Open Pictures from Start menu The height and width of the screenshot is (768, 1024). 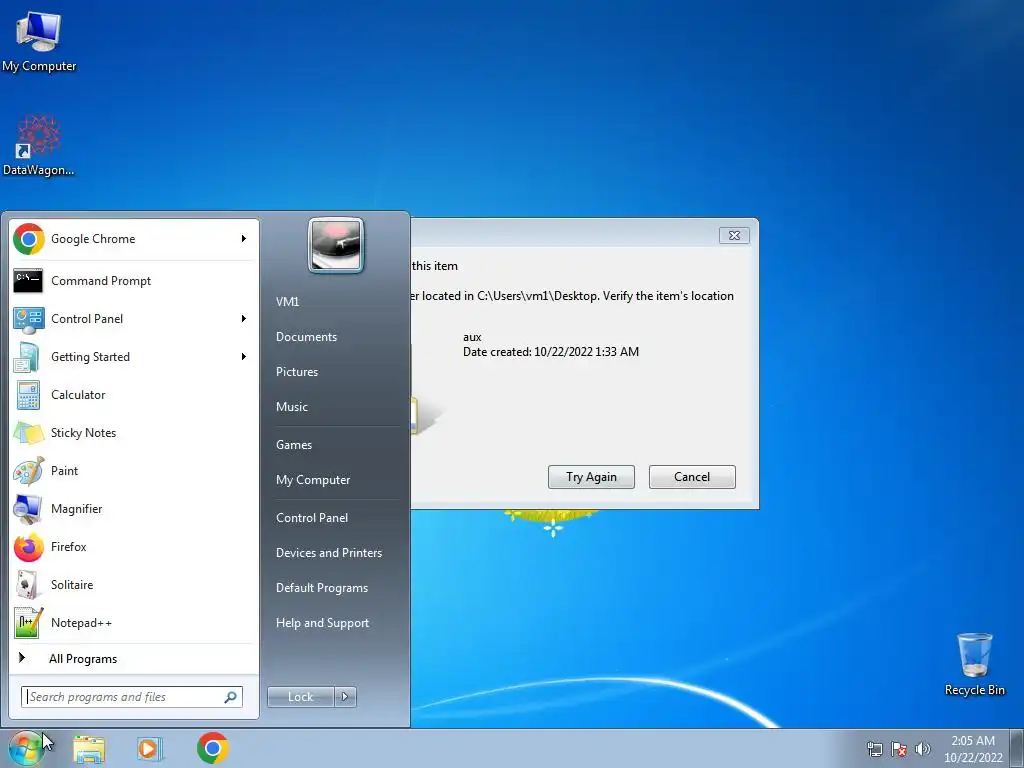tap(297, 372)
